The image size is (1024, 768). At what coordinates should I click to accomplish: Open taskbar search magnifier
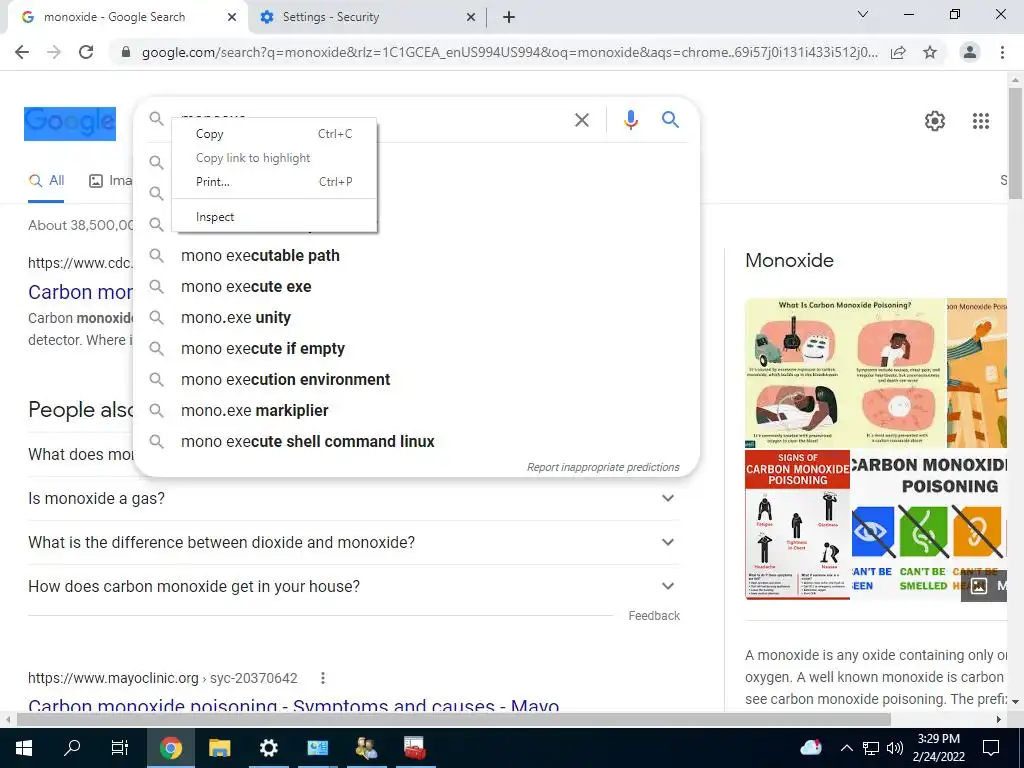click(72, 748)
